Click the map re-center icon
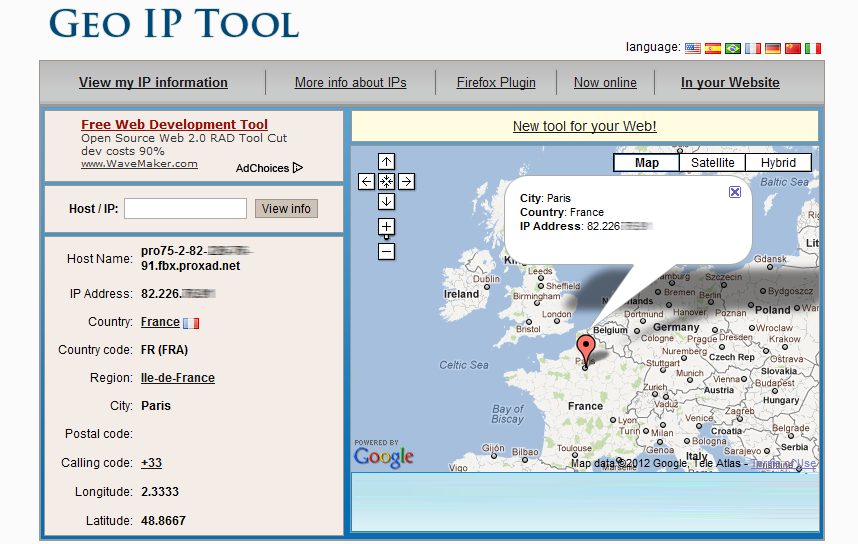Viewport: 858px width, 544px height. 387,181
